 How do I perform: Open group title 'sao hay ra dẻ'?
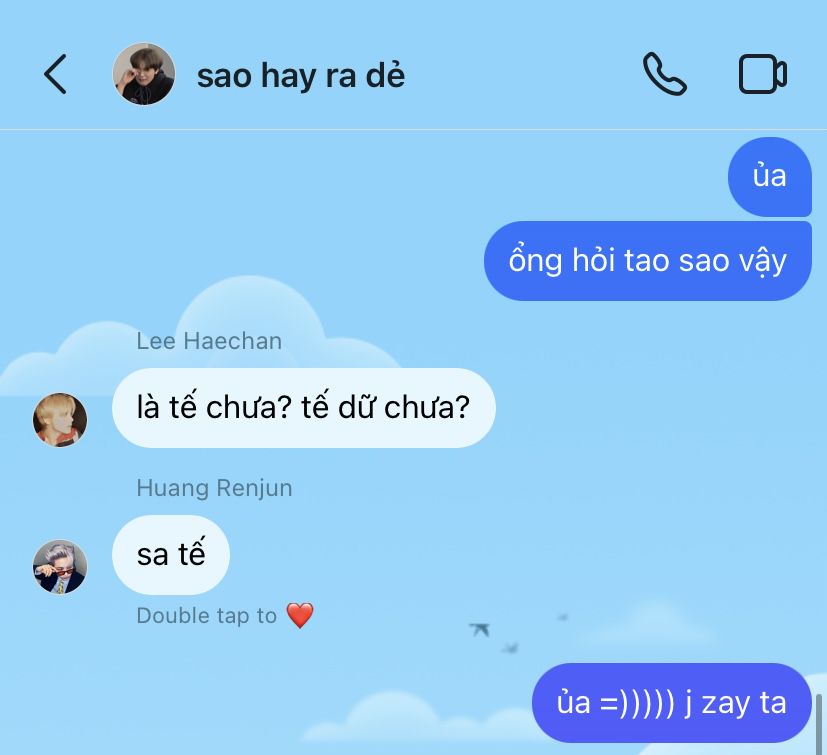click(301, 75)
